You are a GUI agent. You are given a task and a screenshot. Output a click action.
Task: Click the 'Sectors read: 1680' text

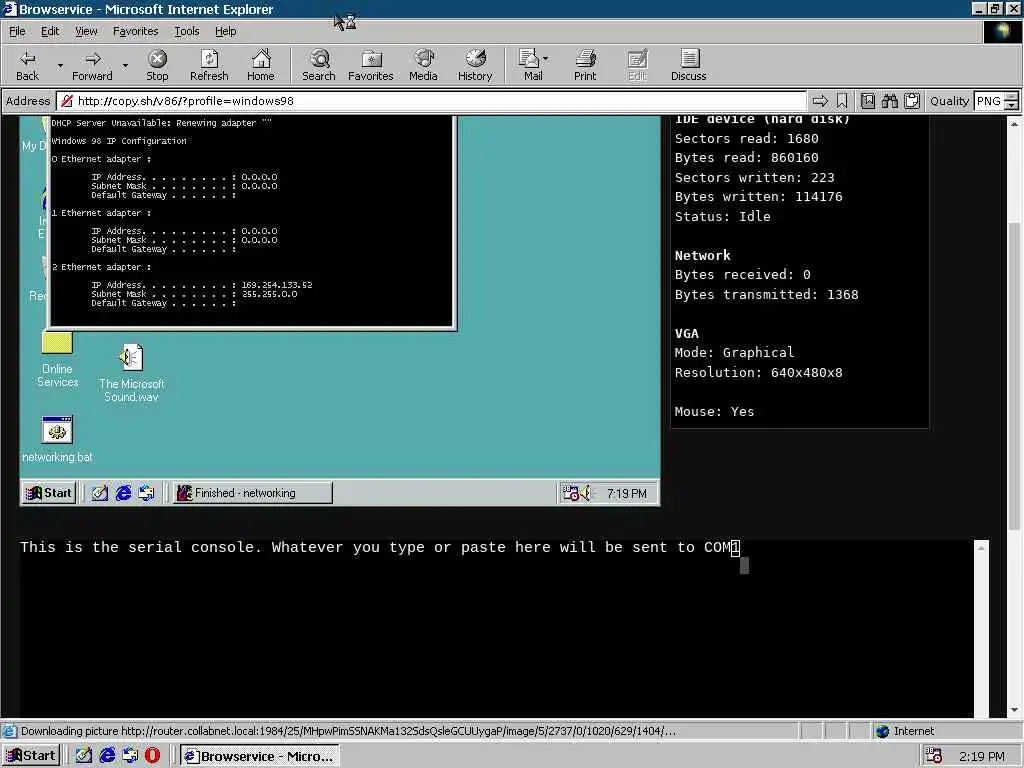(746, 138)
